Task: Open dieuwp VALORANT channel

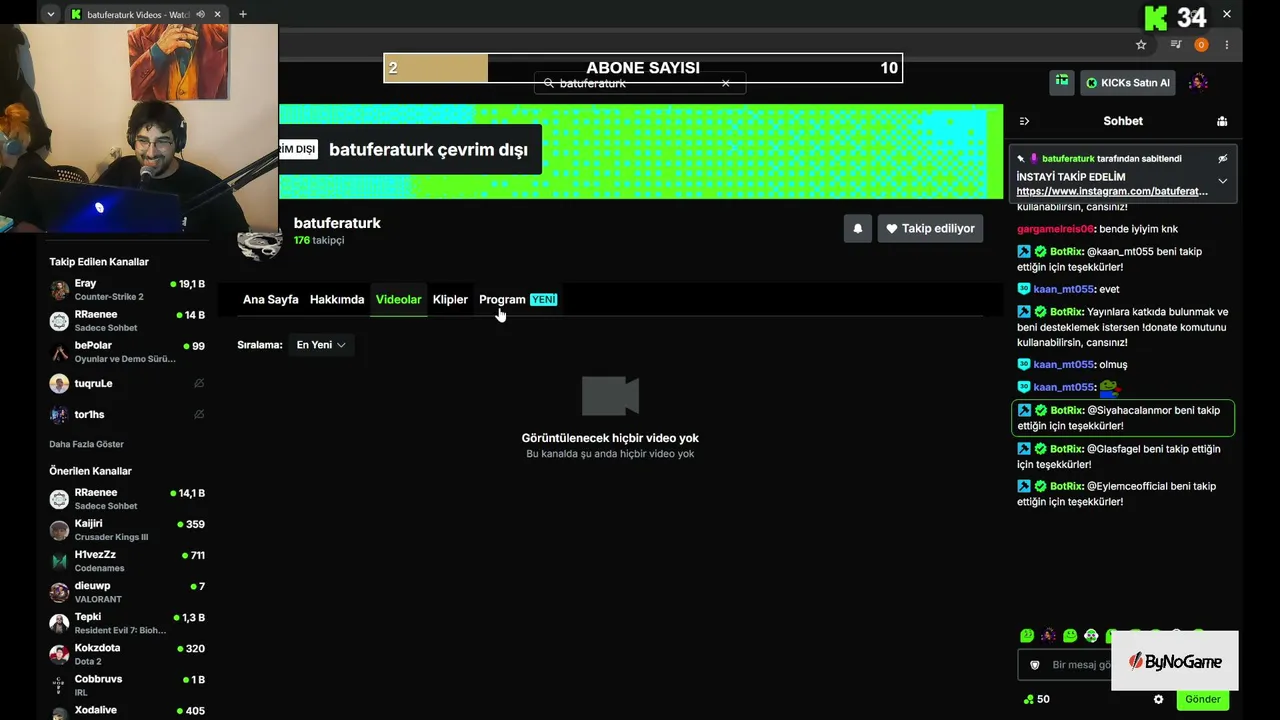Action: click(x=127, y=592)
